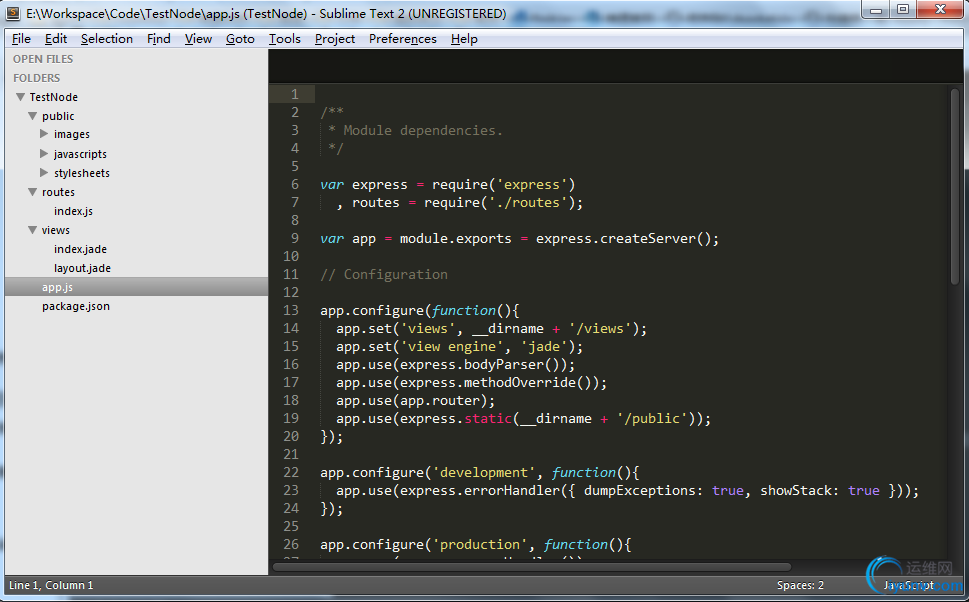The height and width of the screenshot is (602, 969).
Task: Click line number 1 in gutter
Action: tap(295, 95)
